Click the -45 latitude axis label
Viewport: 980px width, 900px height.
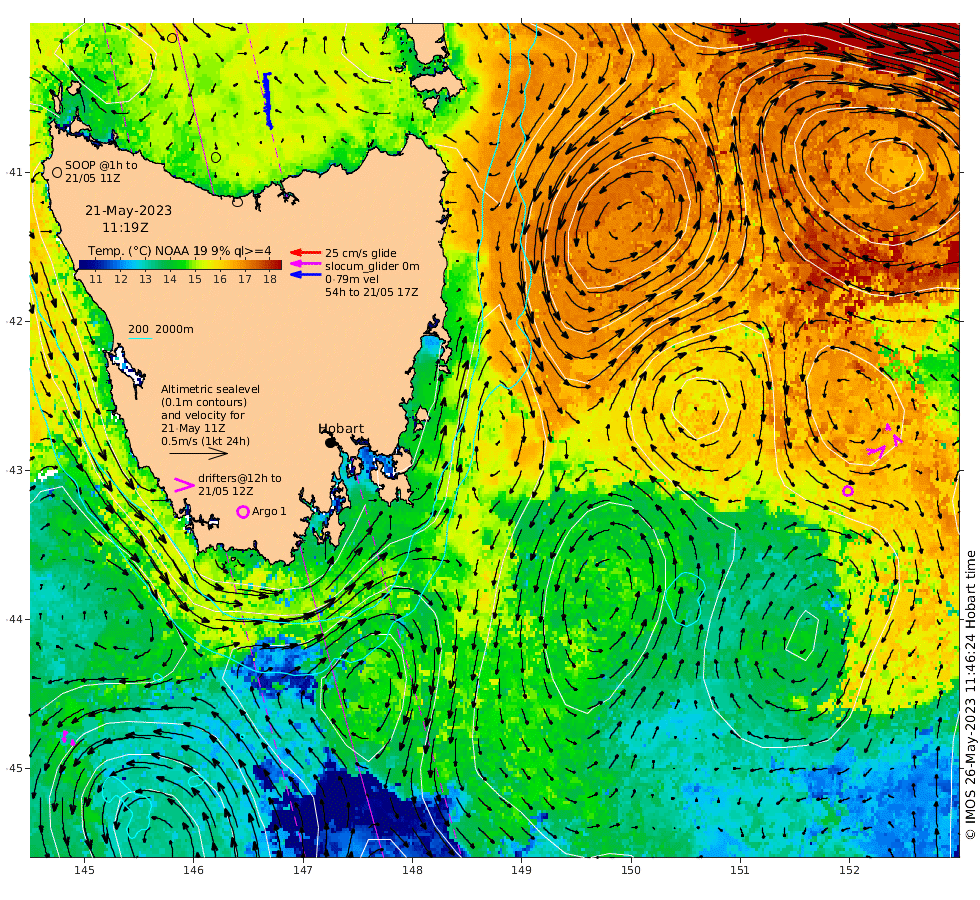click(14, 768)
